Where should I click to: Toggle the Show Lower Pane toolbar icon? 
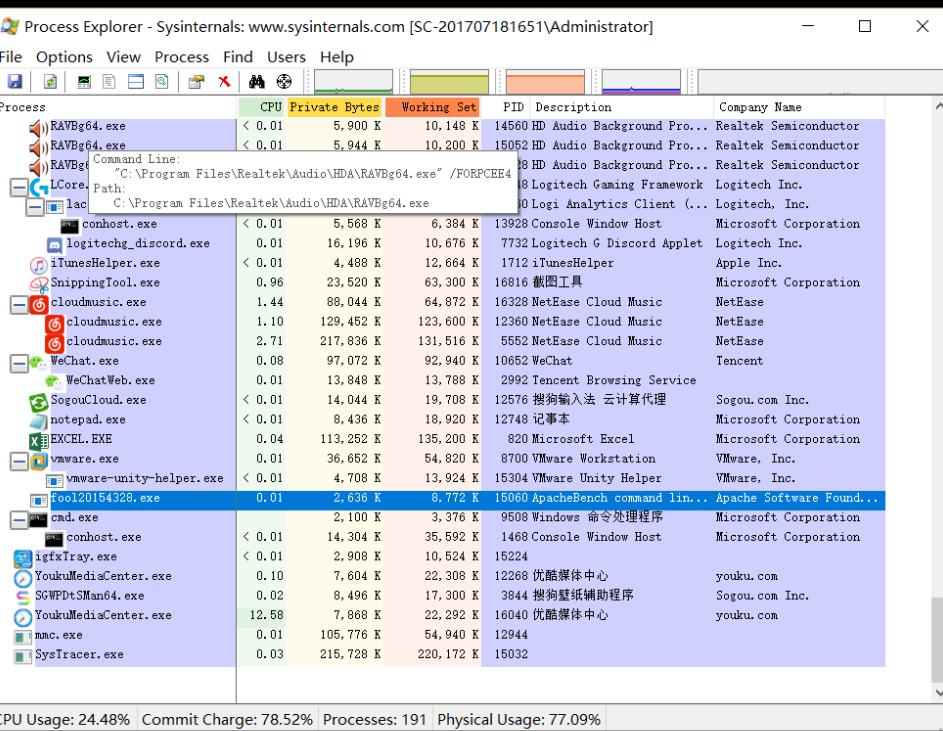click(136, 81)
